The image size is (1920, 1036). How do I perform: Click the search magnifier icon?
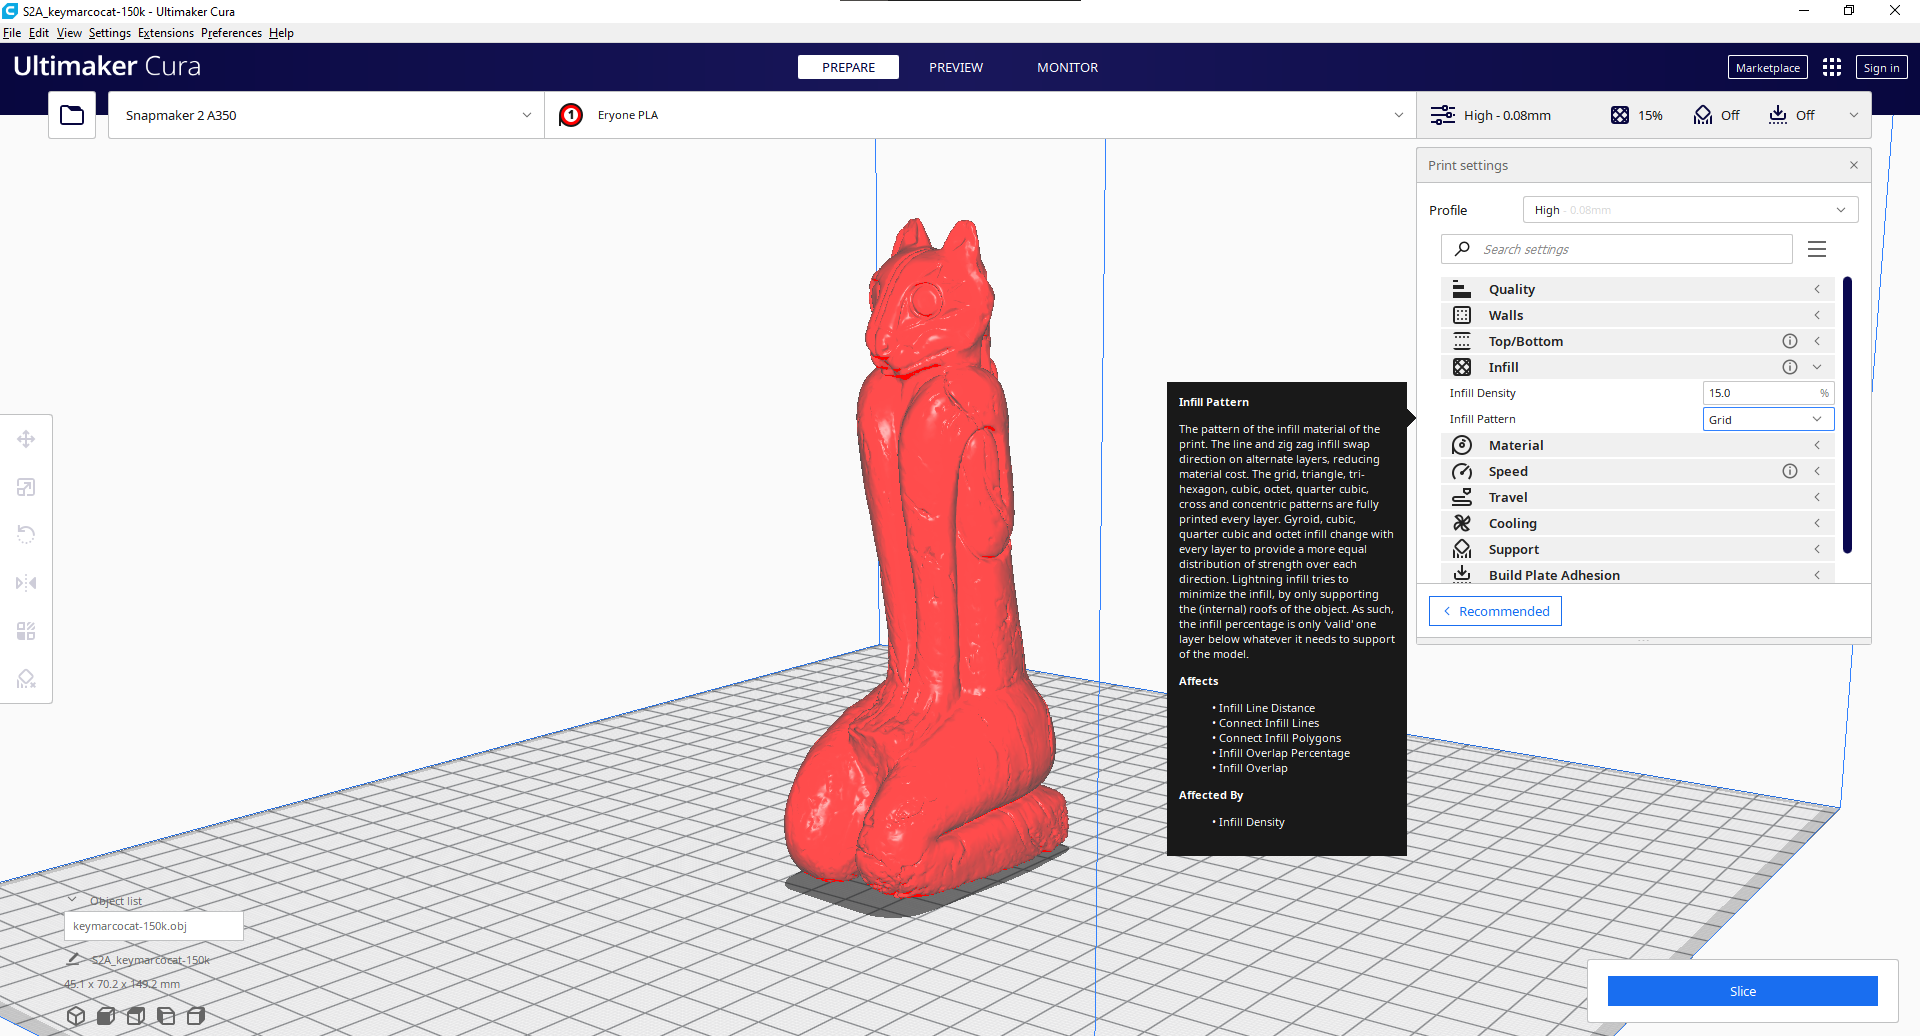point(1462,249)
